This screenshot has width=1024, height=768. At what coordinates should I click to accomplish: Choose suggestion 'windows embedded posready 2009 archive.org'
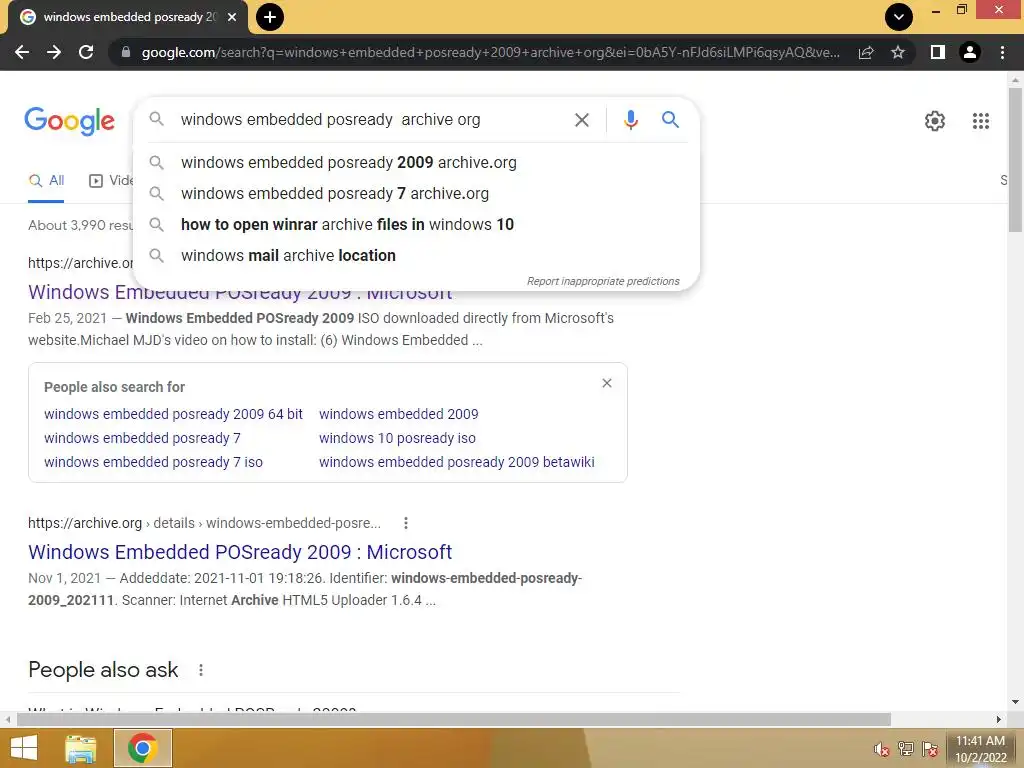pyautogui.click(x=415, y=163)
